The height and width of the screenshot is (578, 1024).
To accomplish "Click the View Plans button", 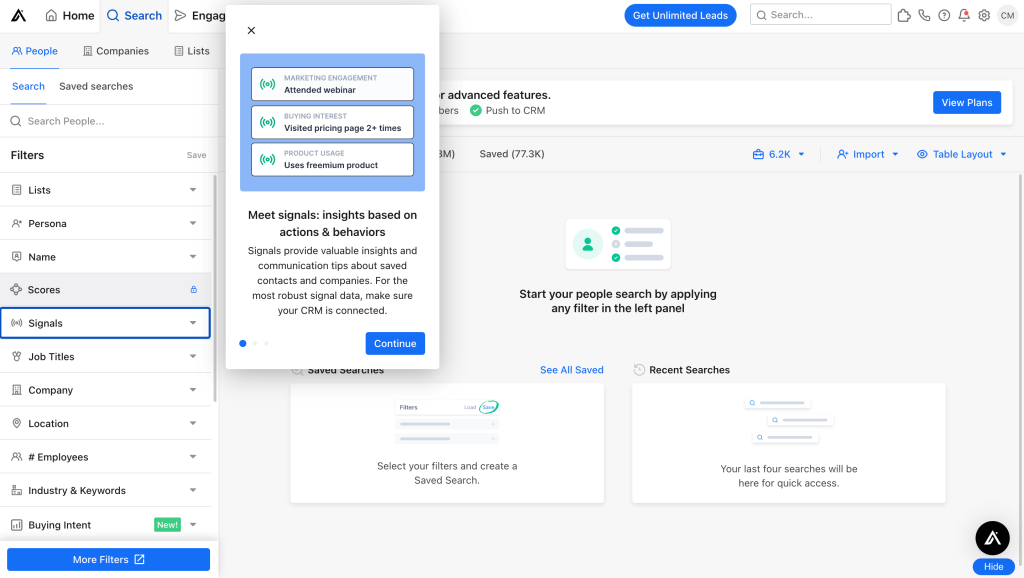I will 967,103.
